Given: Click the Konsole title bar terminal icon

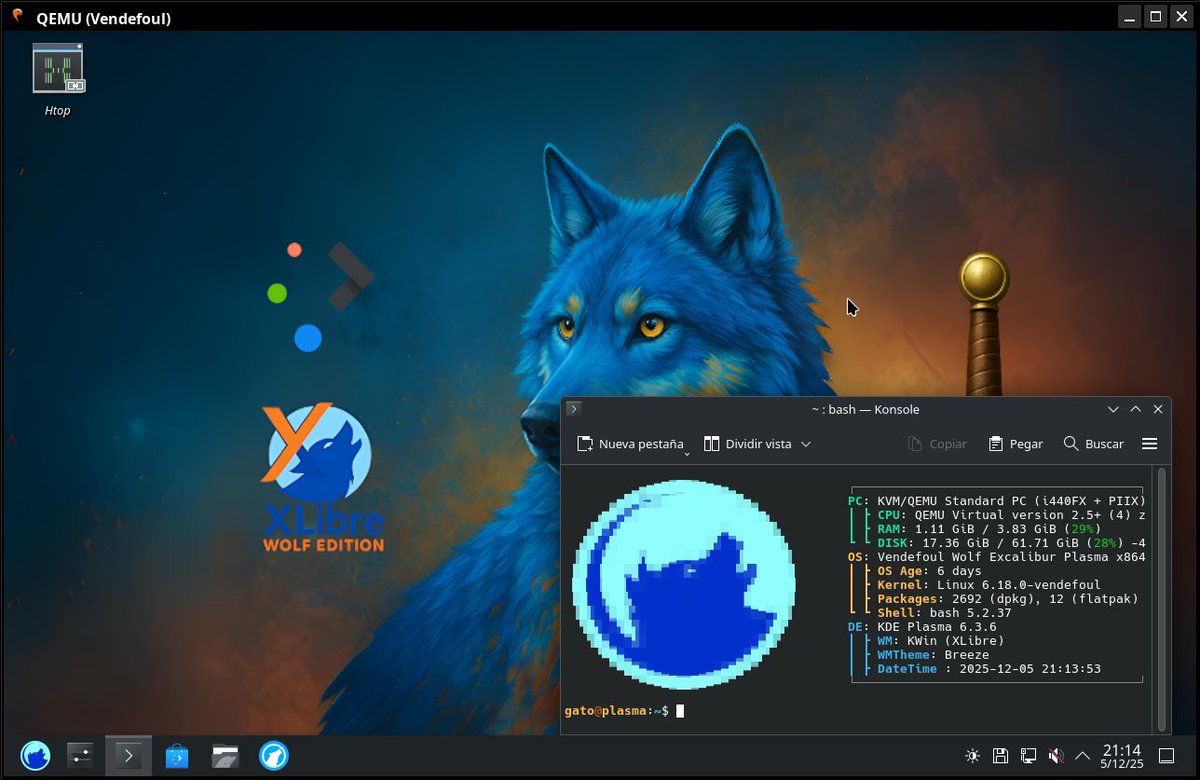Looking at the screenshot, I should [573, 408].
